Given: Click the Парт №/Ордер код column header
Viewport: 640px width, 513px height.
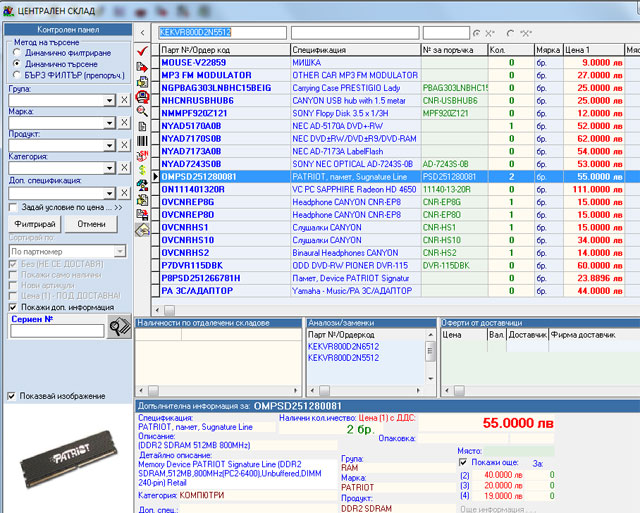Looking at the screenshot, I should coord(224,50).
